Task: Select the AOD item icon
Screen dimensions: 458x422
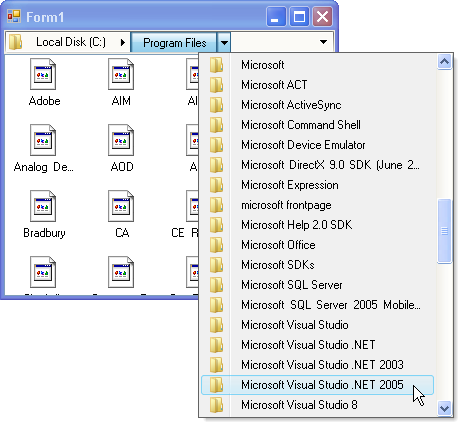Action: point(121,140)
